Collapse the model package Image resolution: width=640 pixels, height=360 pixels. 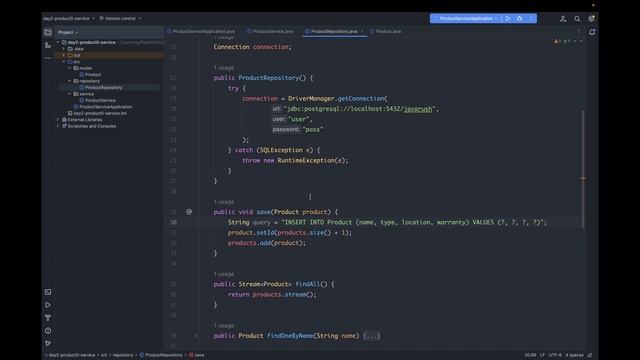click(69, 68)
